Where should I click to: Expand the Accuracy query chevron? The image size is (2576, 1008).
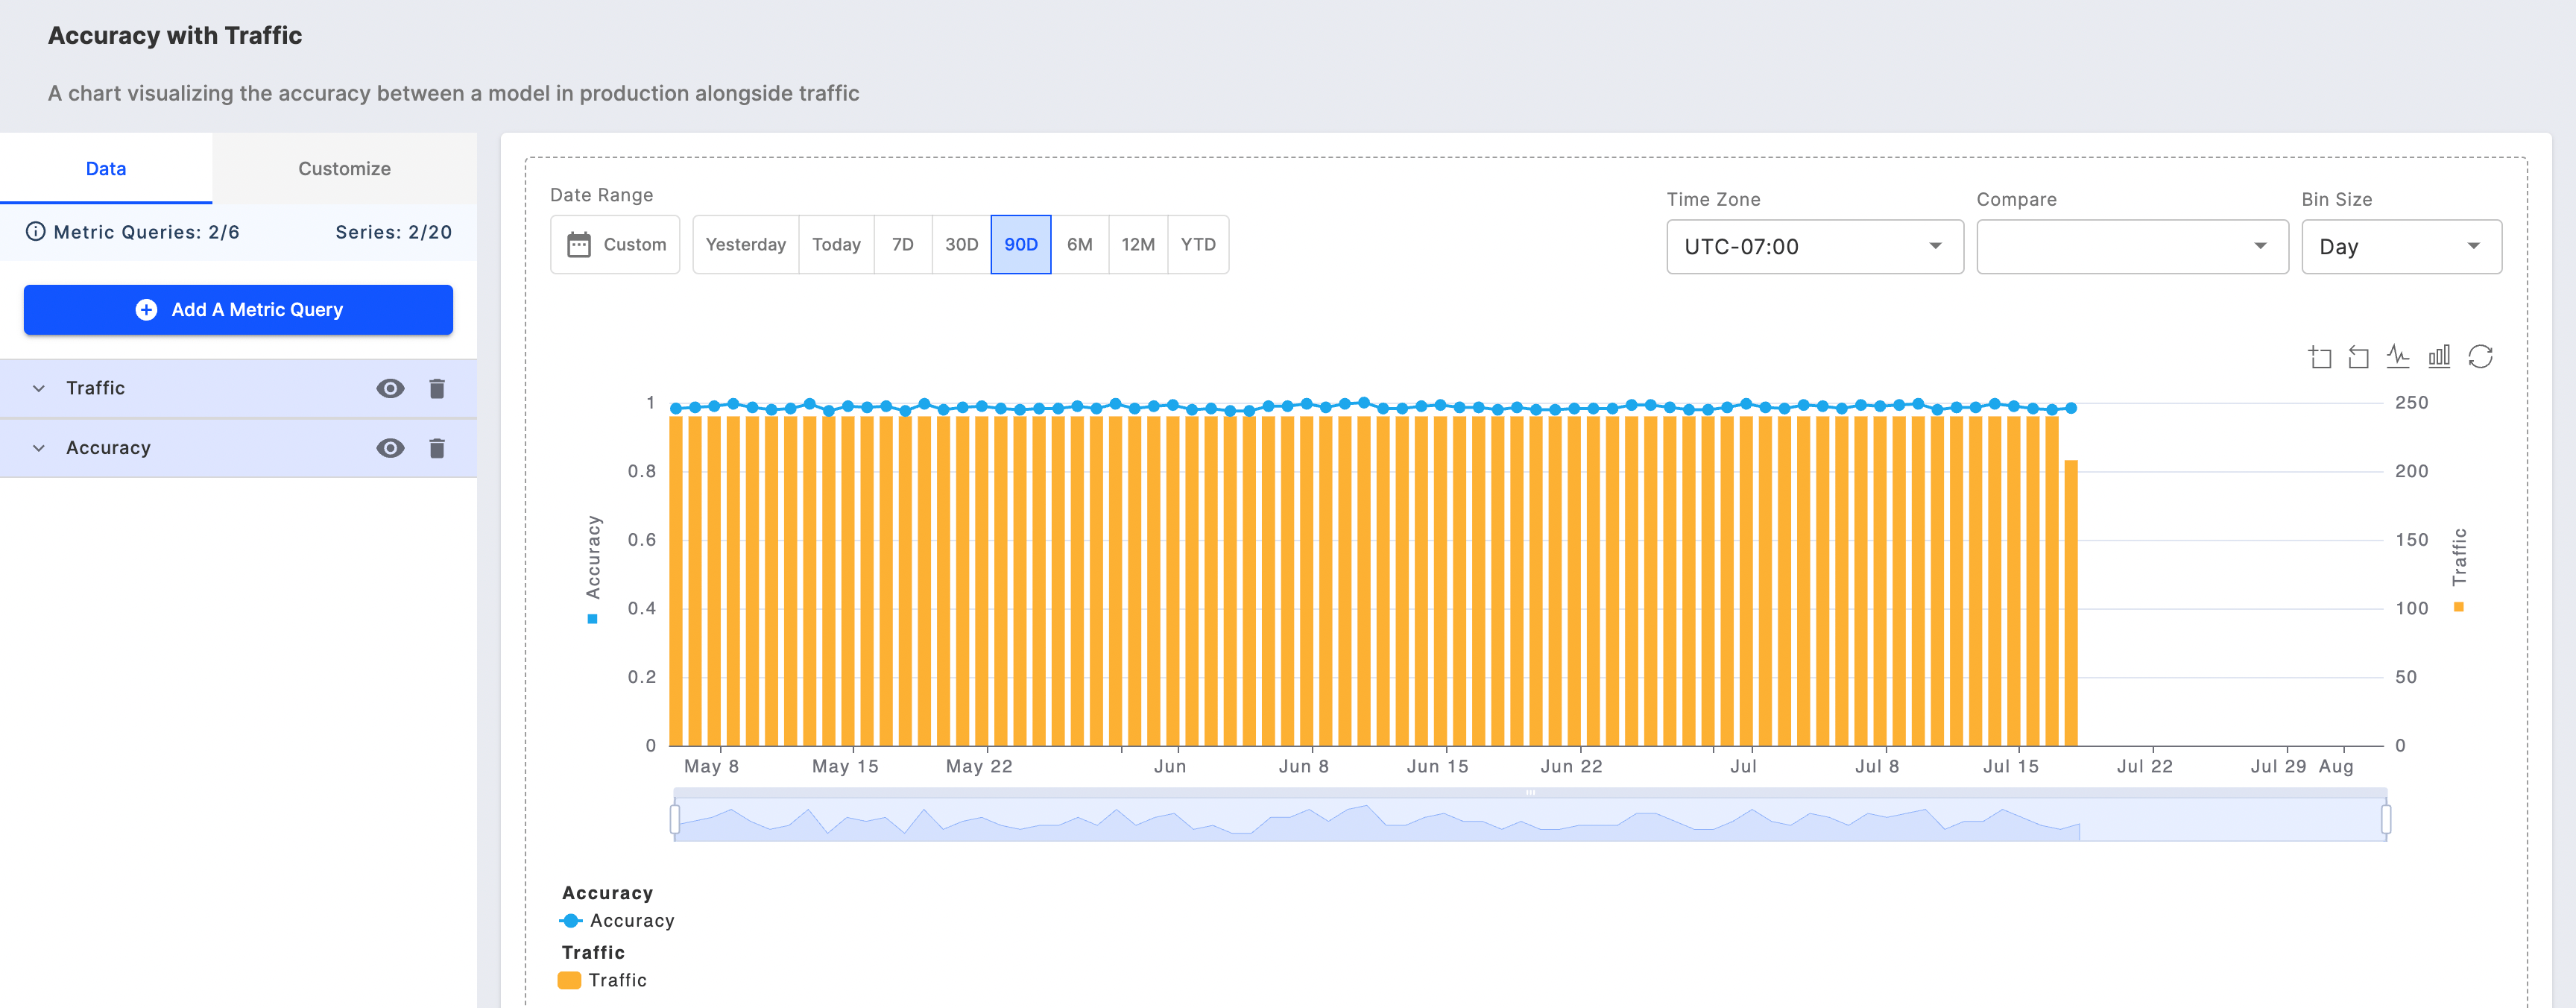39,448
